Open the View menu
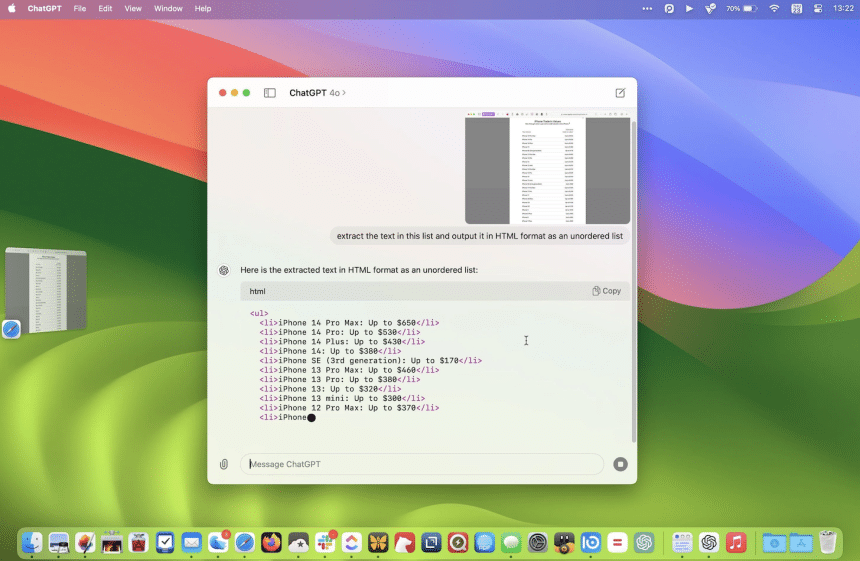The width and height of the screenshot is (860, 561). point(133,8)
